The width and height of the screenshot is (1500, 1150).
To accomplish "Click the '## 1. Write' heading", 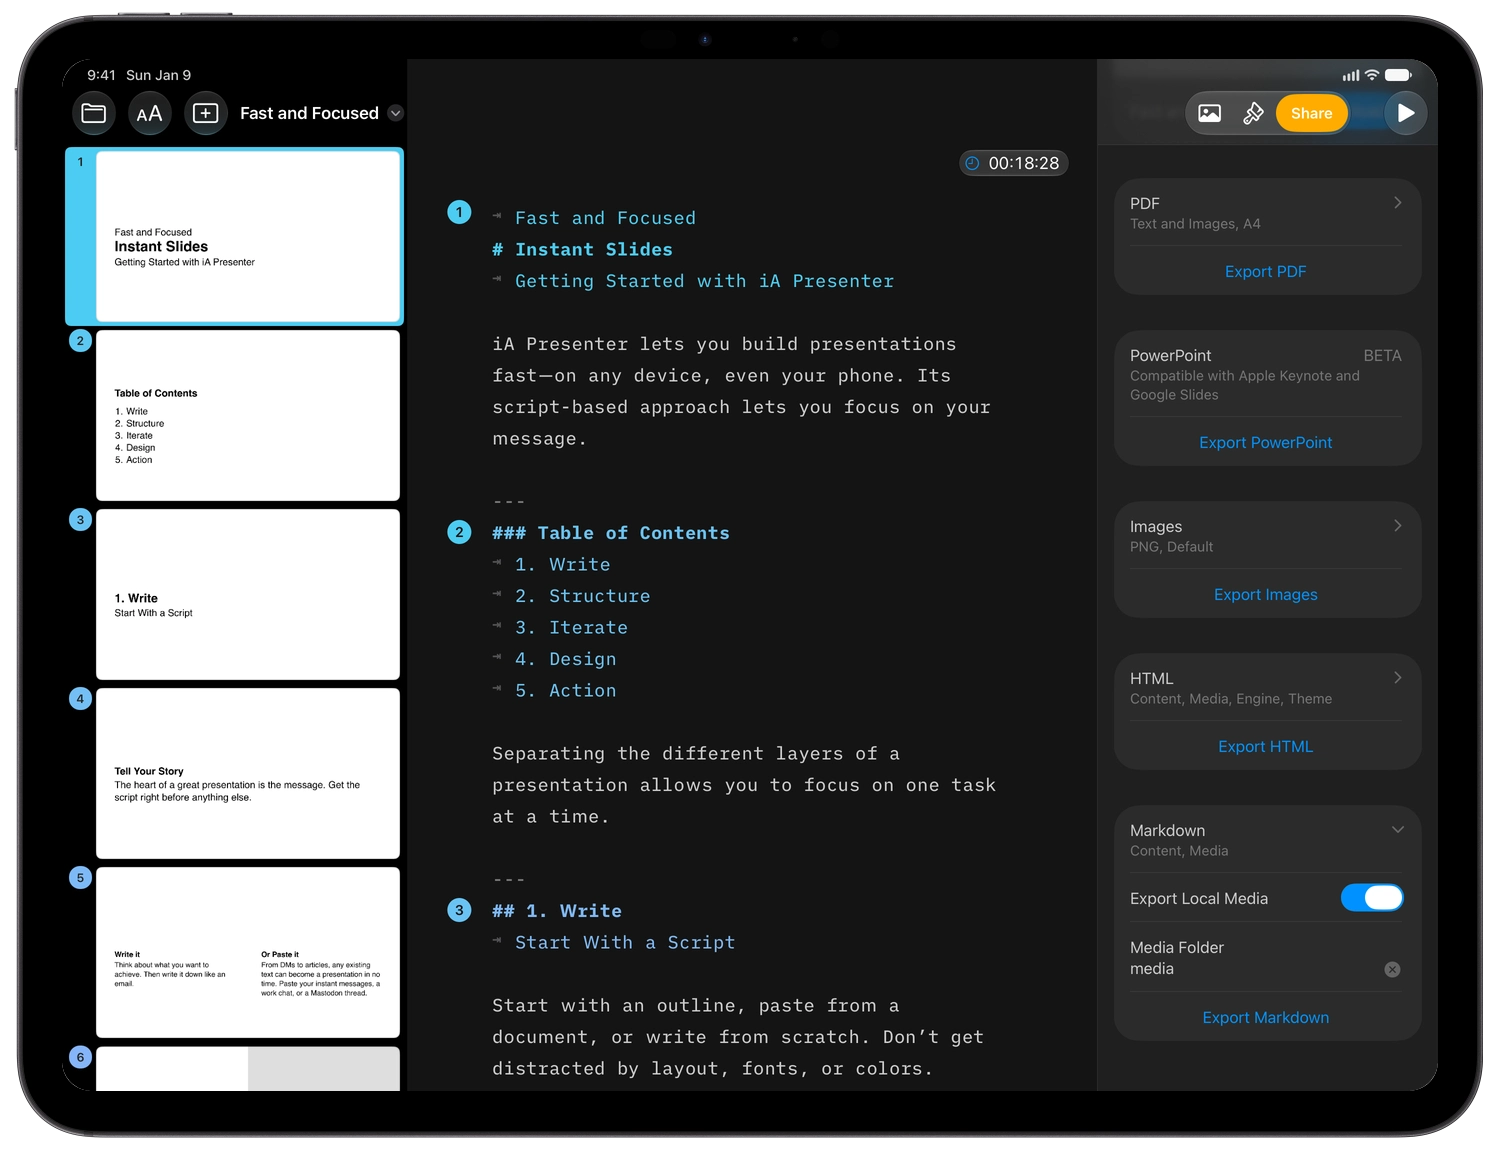I will pyautogui.click(x=557, y=911).
